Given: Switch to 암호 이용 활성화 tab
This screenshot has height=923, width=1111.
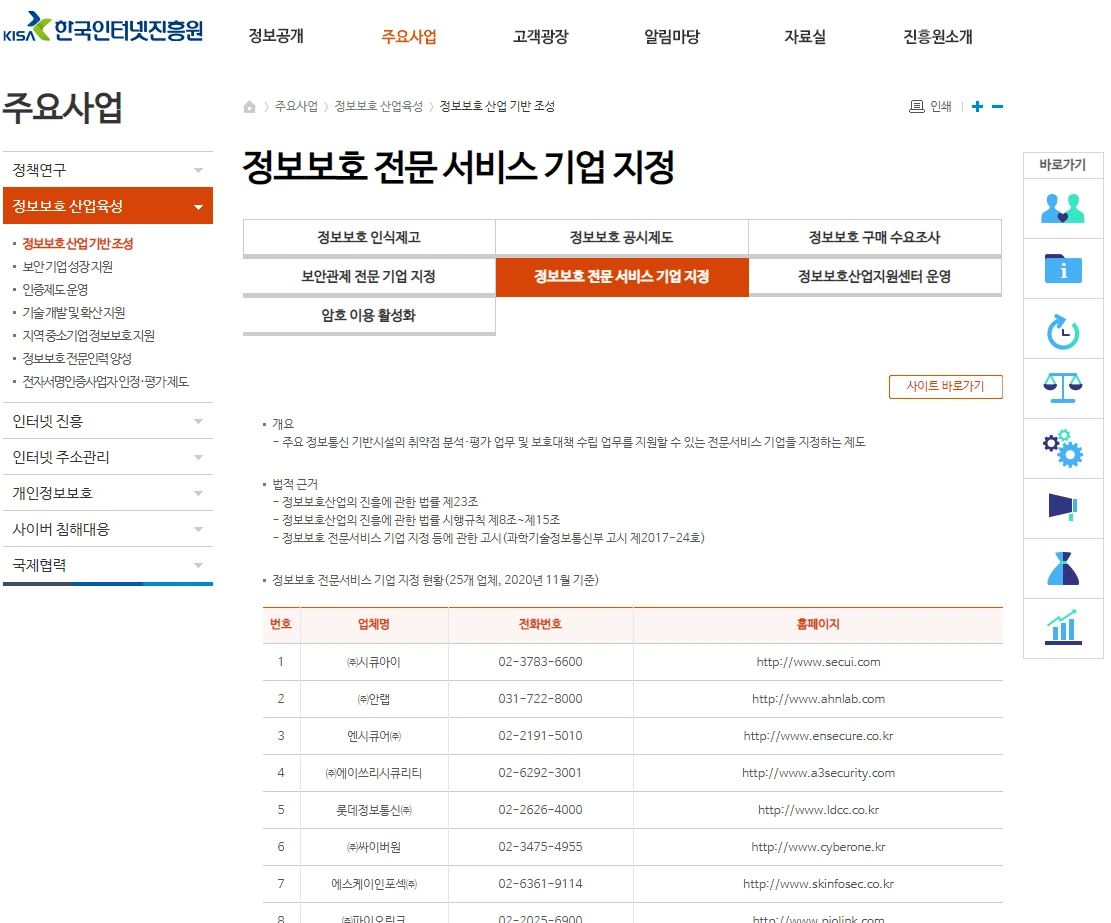Looking at the screenshot, I should coord(369,315).
